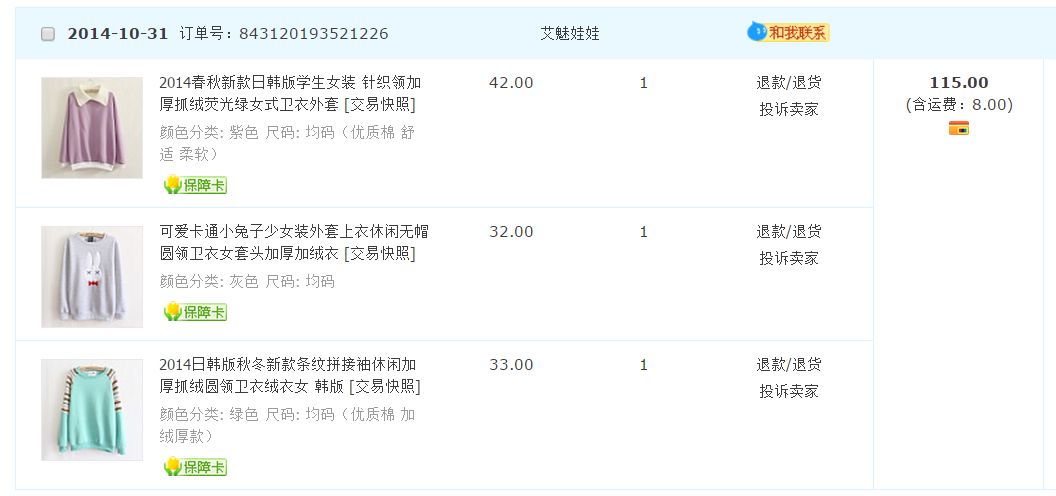Click 投诉卖家 for the rabbit sweatshirt item
The height and width of the screenshot is (496, 1056).
(x=788, y=258)
